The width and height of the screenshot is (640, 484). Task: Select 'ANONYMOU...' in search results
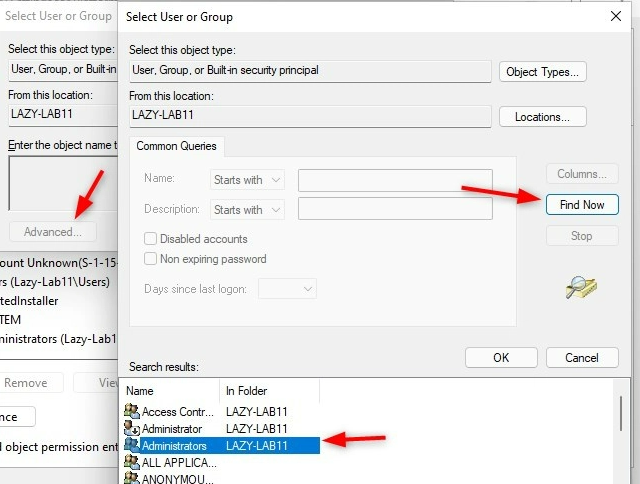(178, 479)
